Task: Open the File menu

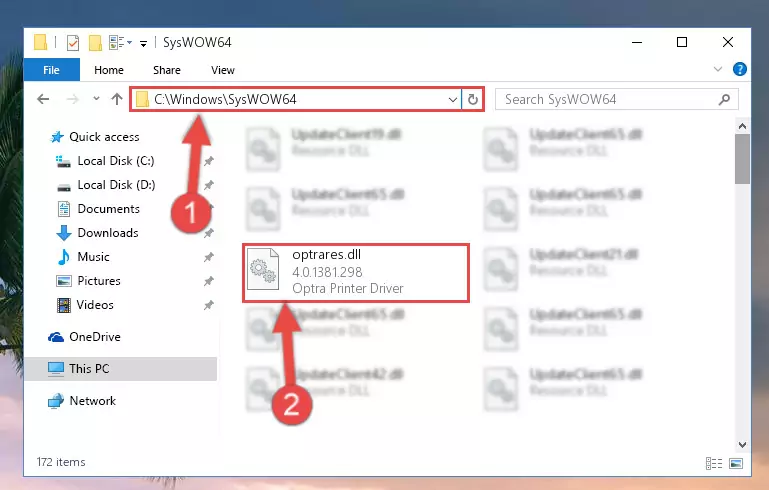Action: click(51, 70)
